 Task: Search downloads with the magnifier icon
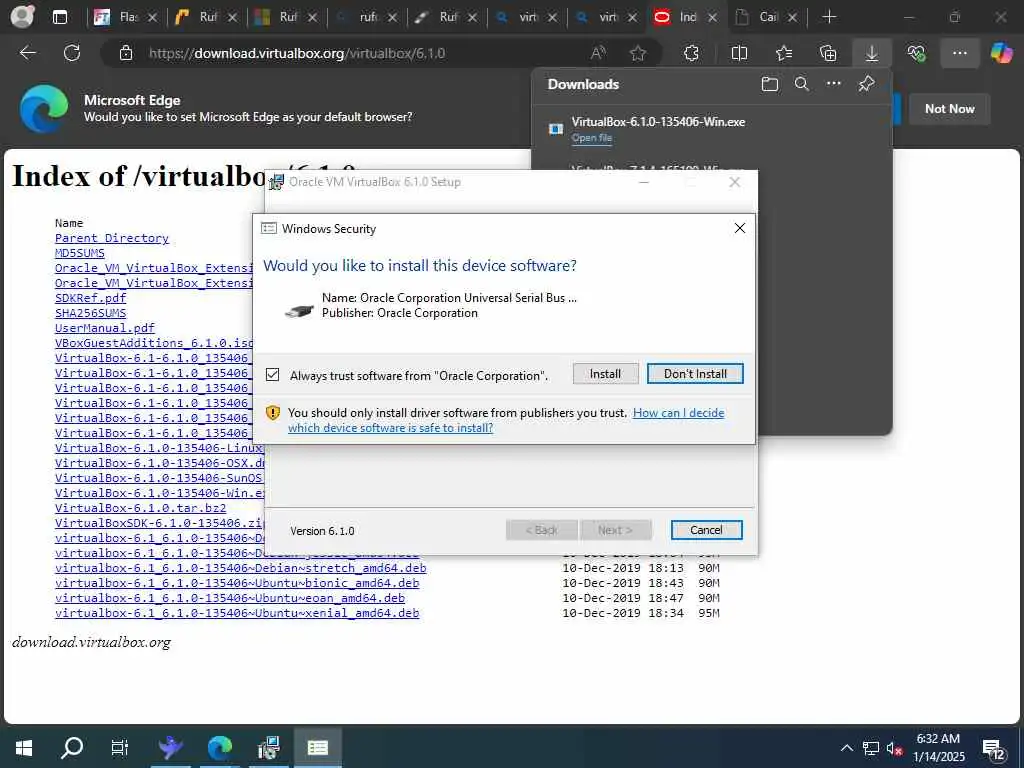(801, 84)
